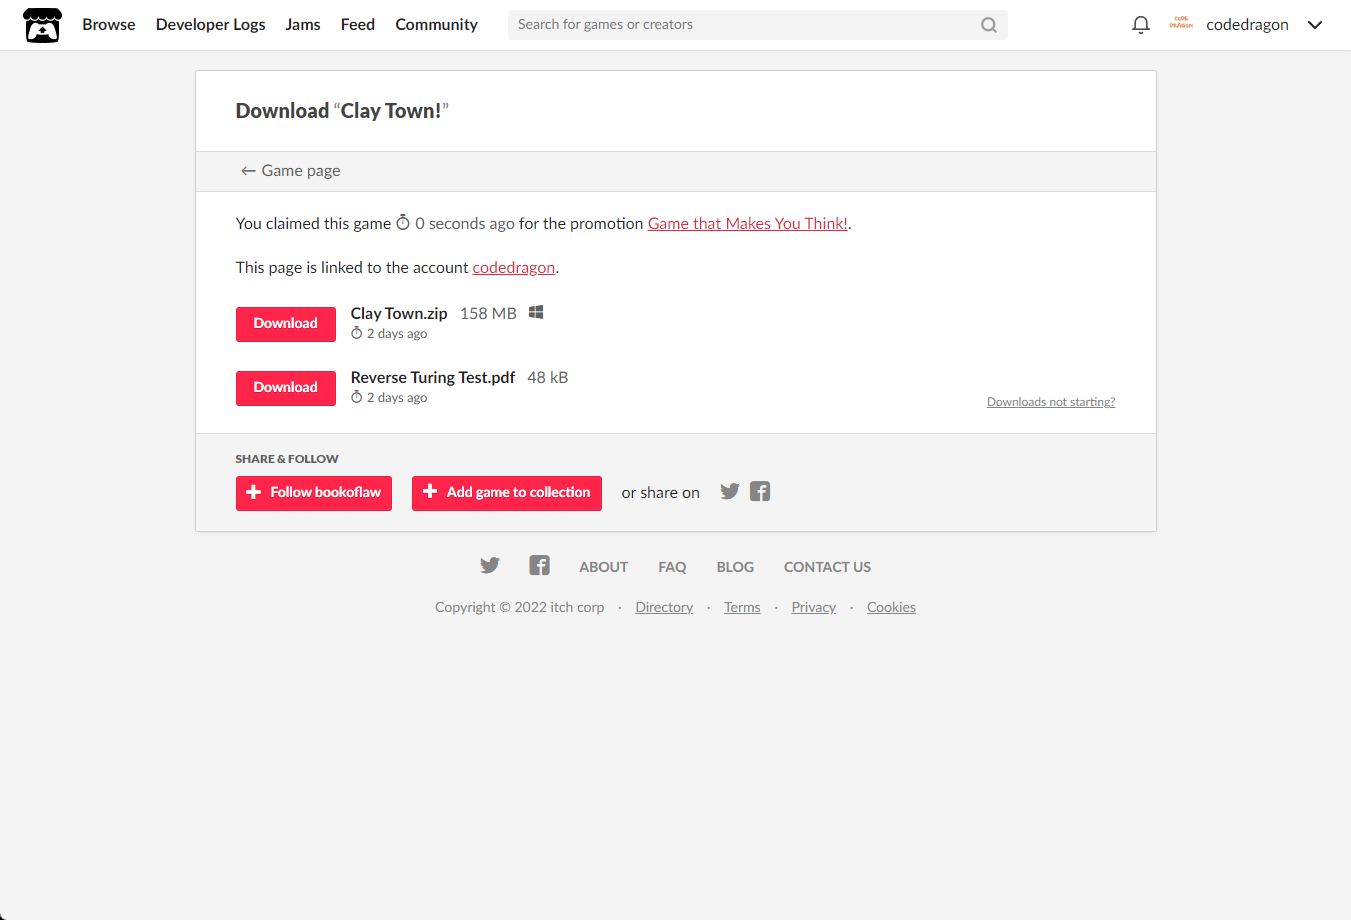Click 'Downloads not starting?' link

tap(1051, 402)
